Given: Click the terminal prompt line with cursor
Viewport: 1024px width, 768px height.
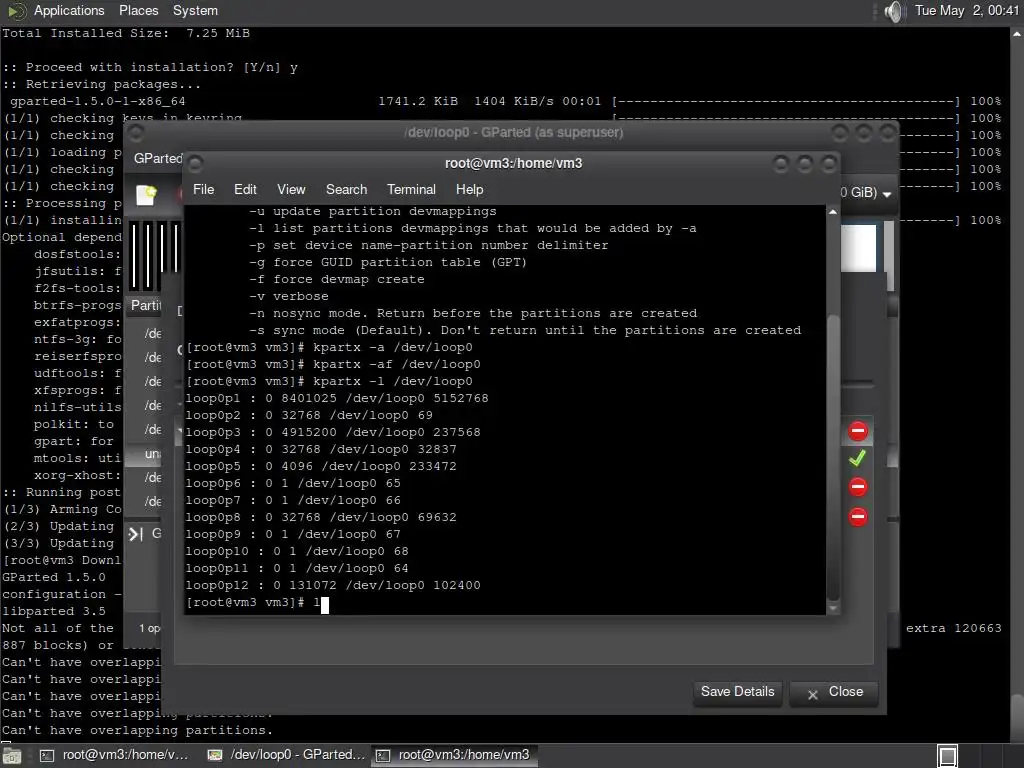Looking at the screenshot, I should [x=257, y=602].
